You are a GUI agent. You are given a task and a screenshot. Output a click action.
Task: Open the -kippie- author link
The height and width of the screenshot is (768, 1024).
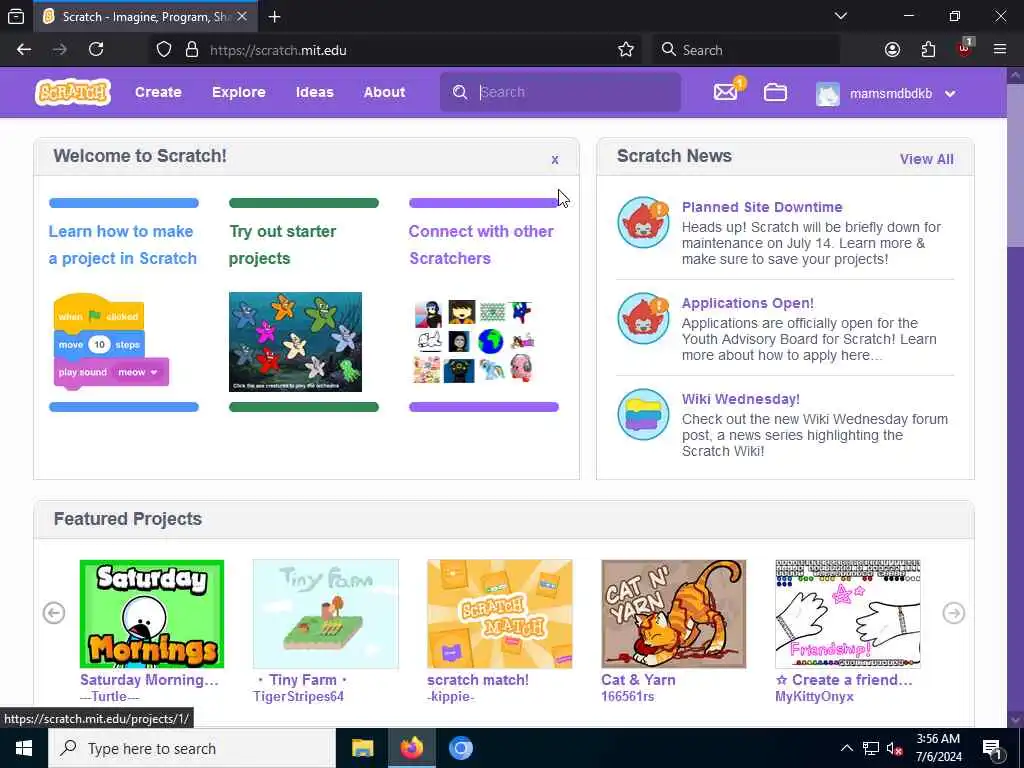point(451,696)
